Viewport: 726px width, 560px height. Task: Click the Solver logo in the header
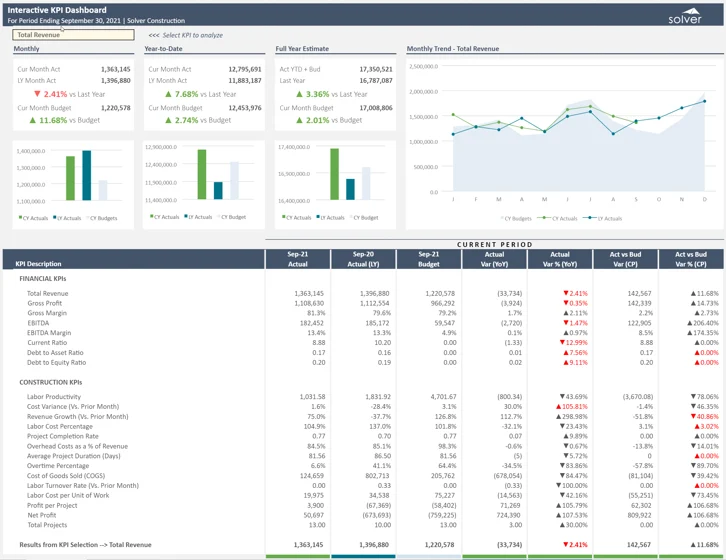685,17
